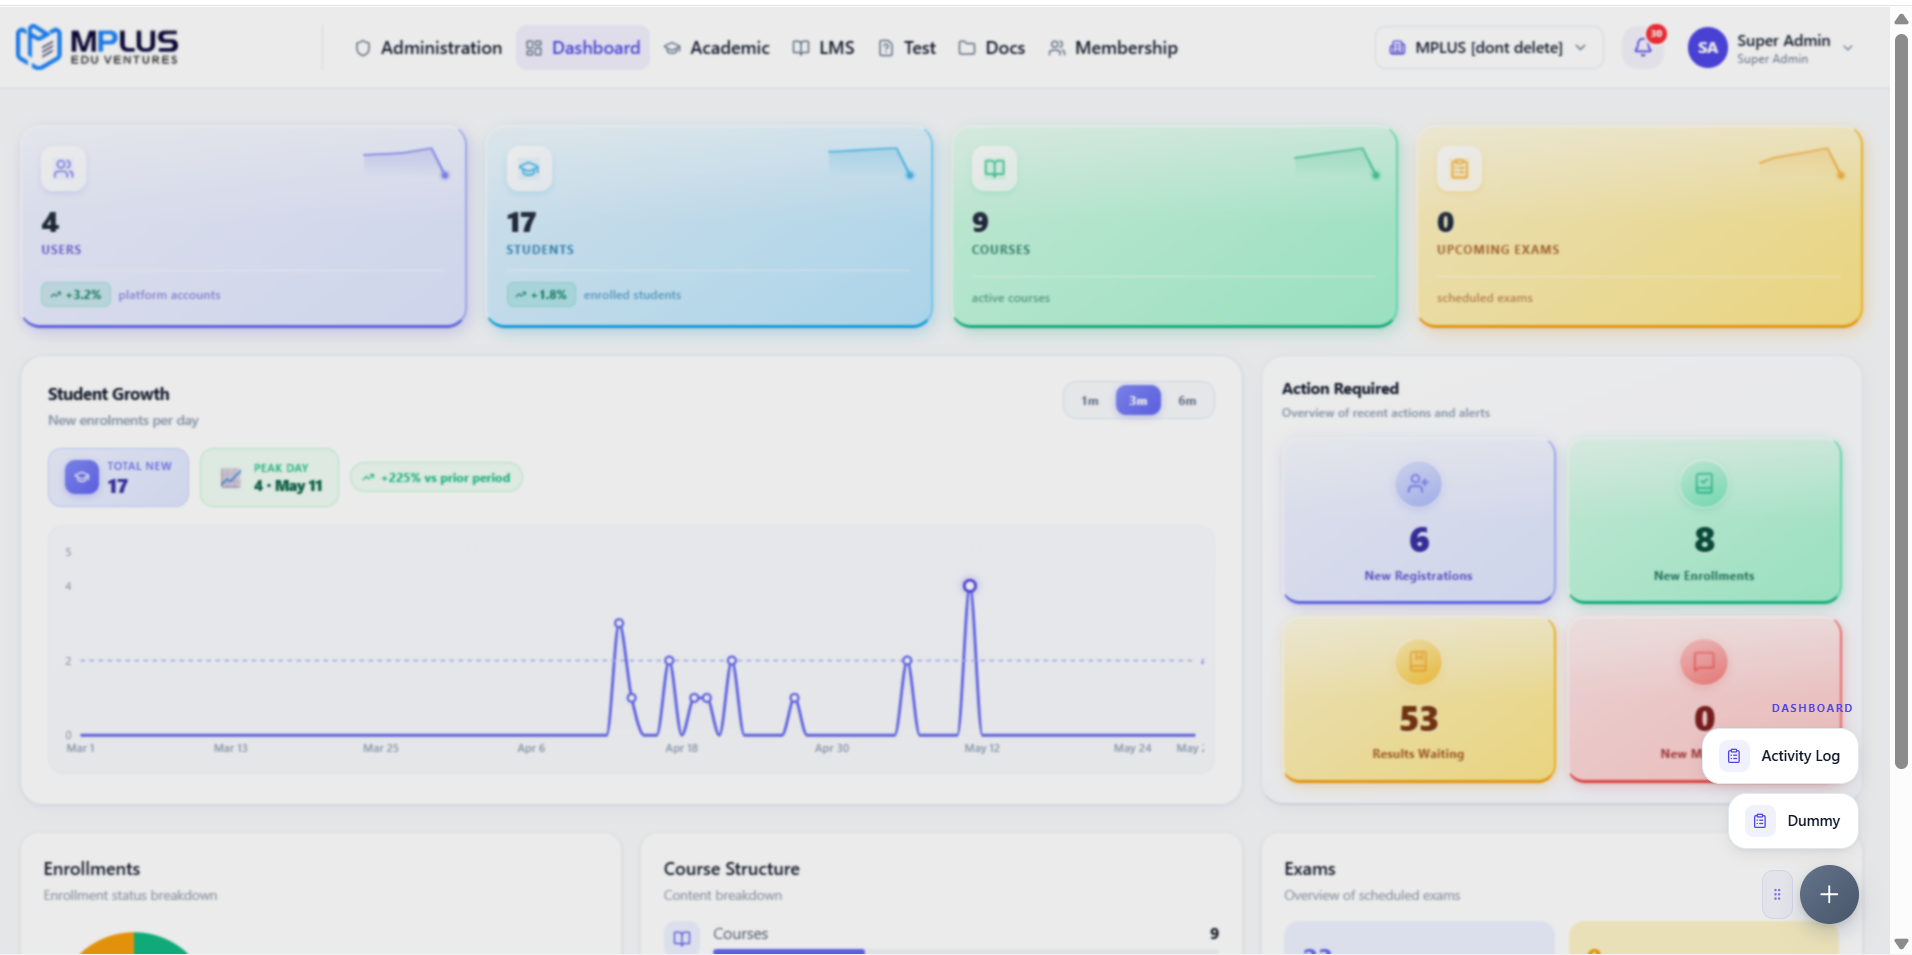1912x955 pixels.
Task: Click the Users sparkline chart
Action: (406, 162)
